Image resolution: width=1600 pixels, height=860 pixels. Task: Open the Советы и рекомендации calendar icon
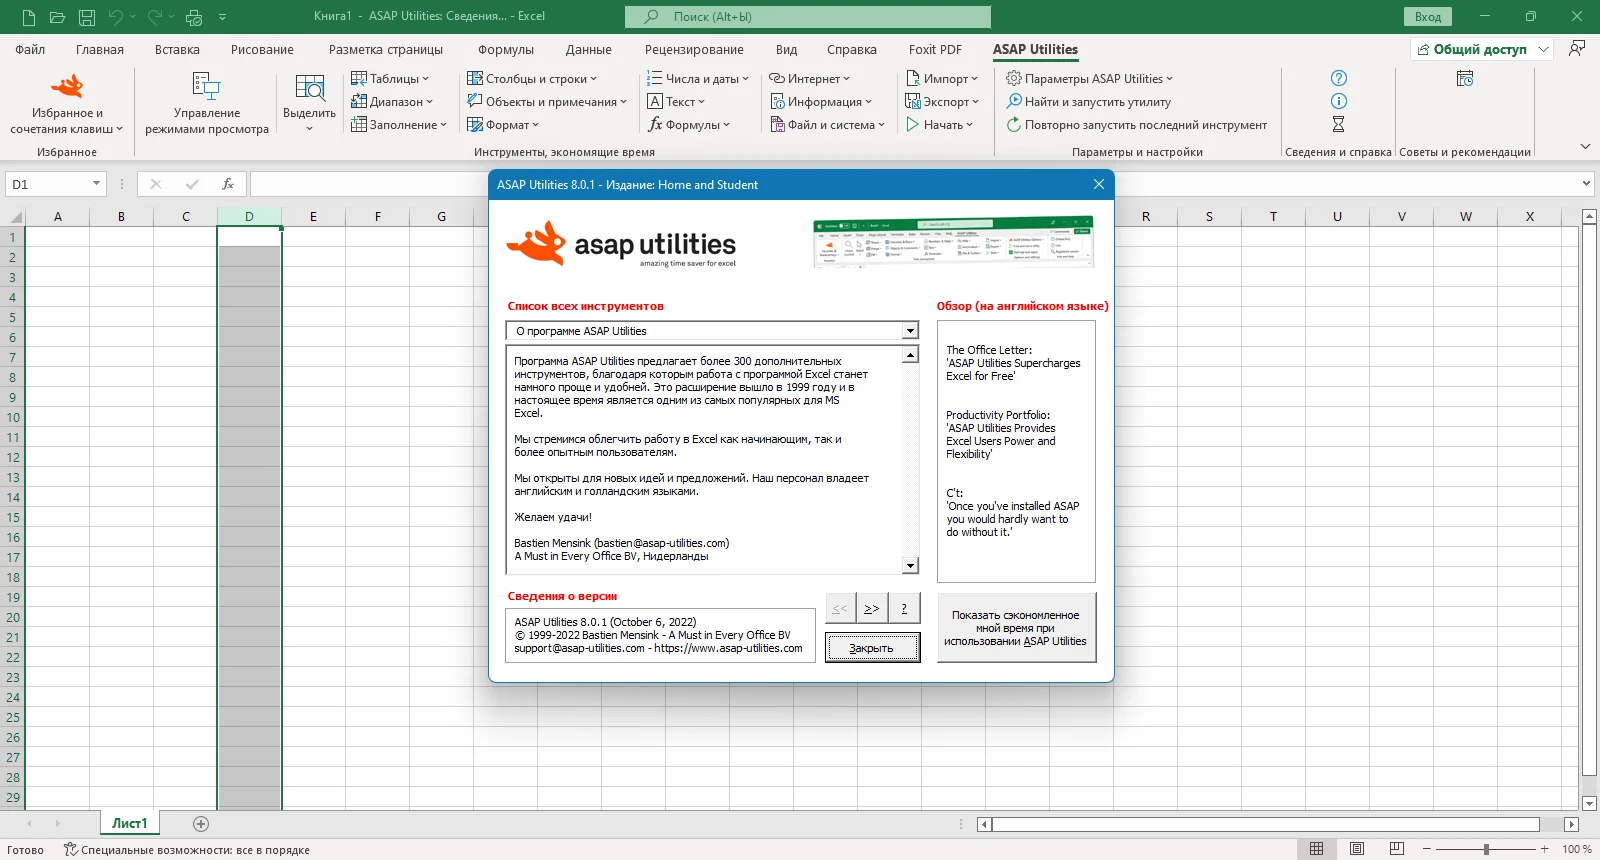pyautogui.click(x=1465, y=78)
